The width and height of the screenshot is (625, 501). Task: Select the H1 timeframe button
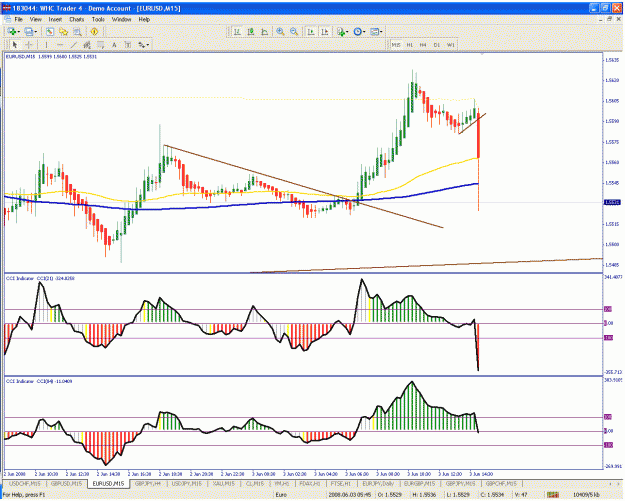[410, 45]
